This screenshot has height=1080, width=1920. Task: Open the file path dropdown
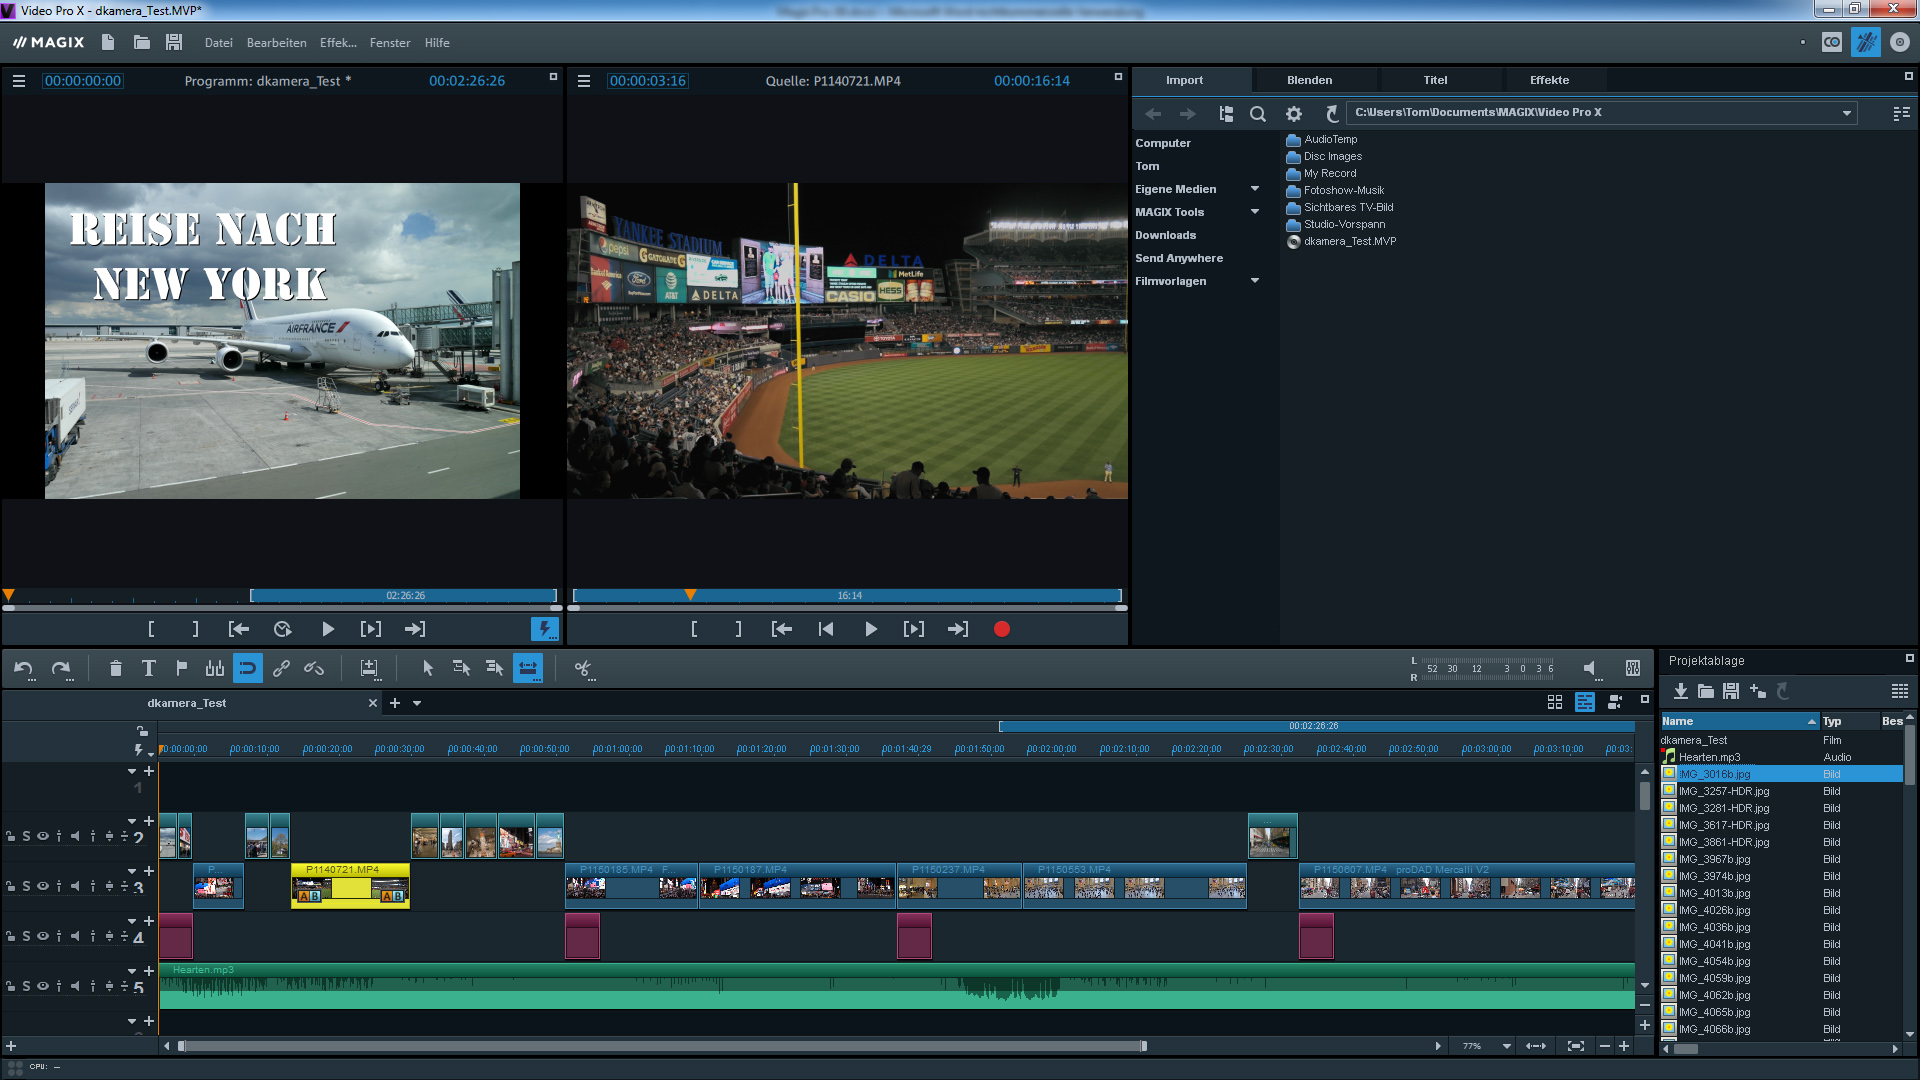coord(1846,113)
